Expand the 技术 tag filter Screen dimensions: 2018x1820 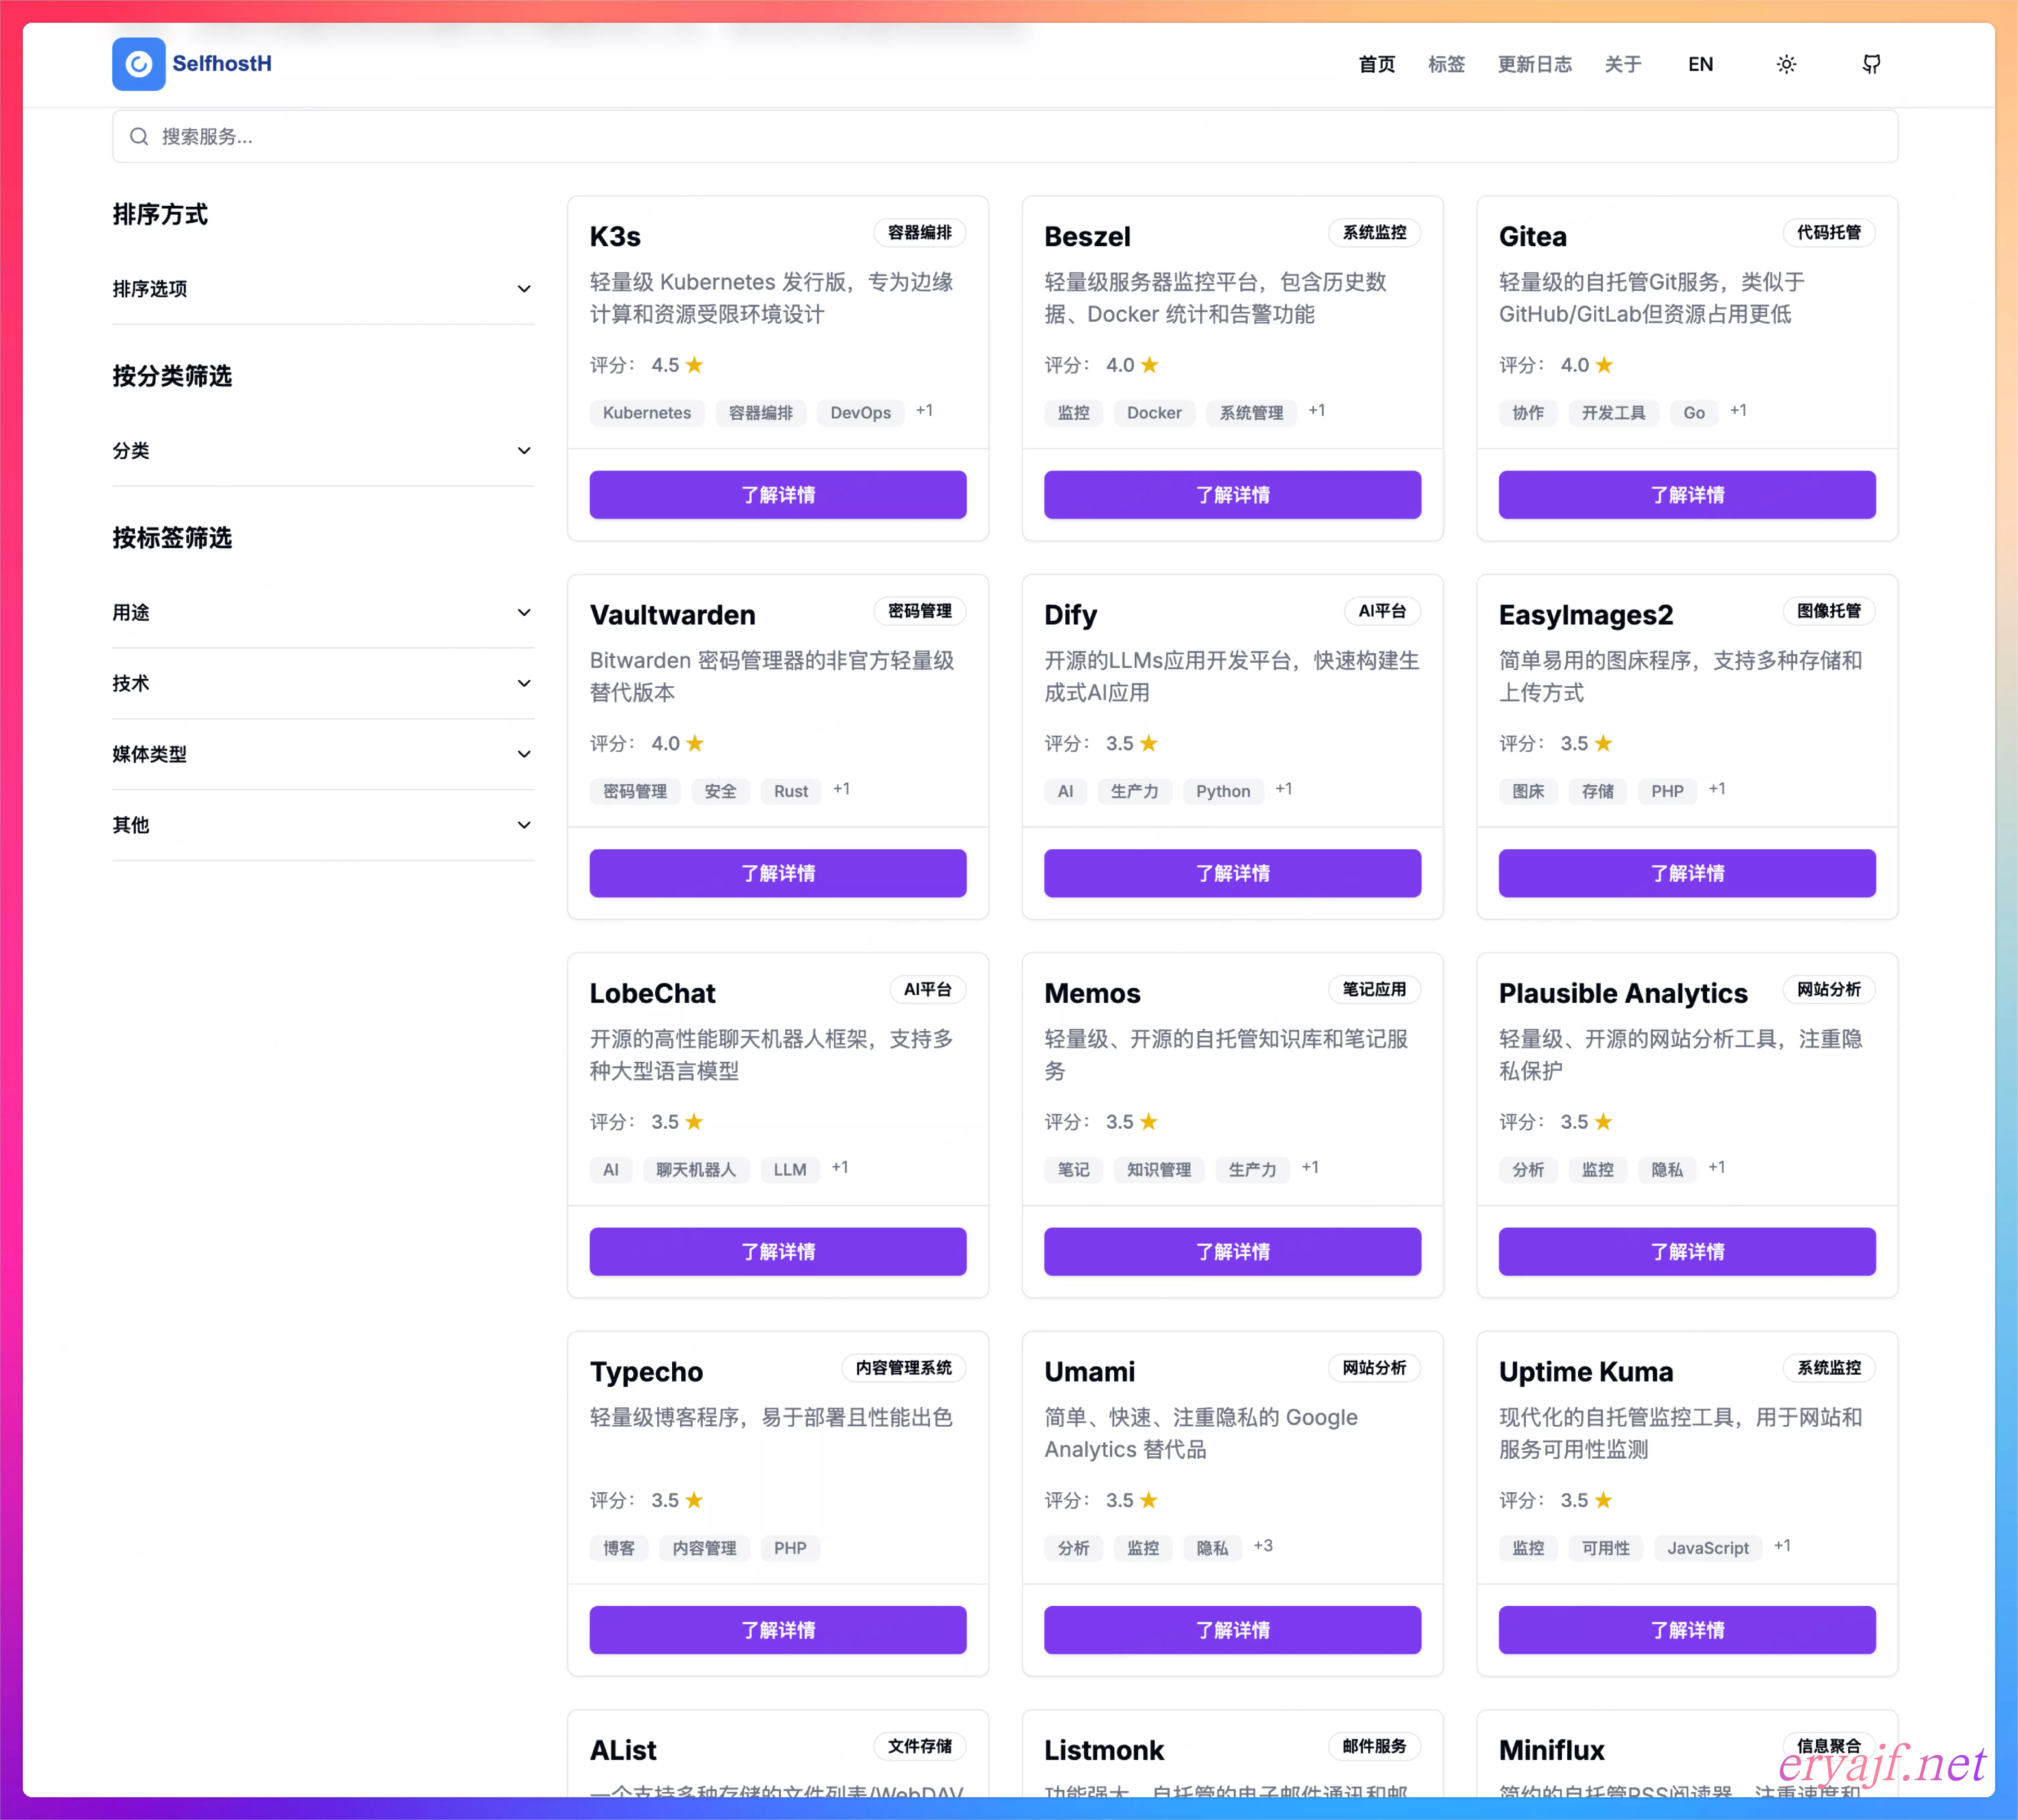pyautogui.click(x=323, y=683)
